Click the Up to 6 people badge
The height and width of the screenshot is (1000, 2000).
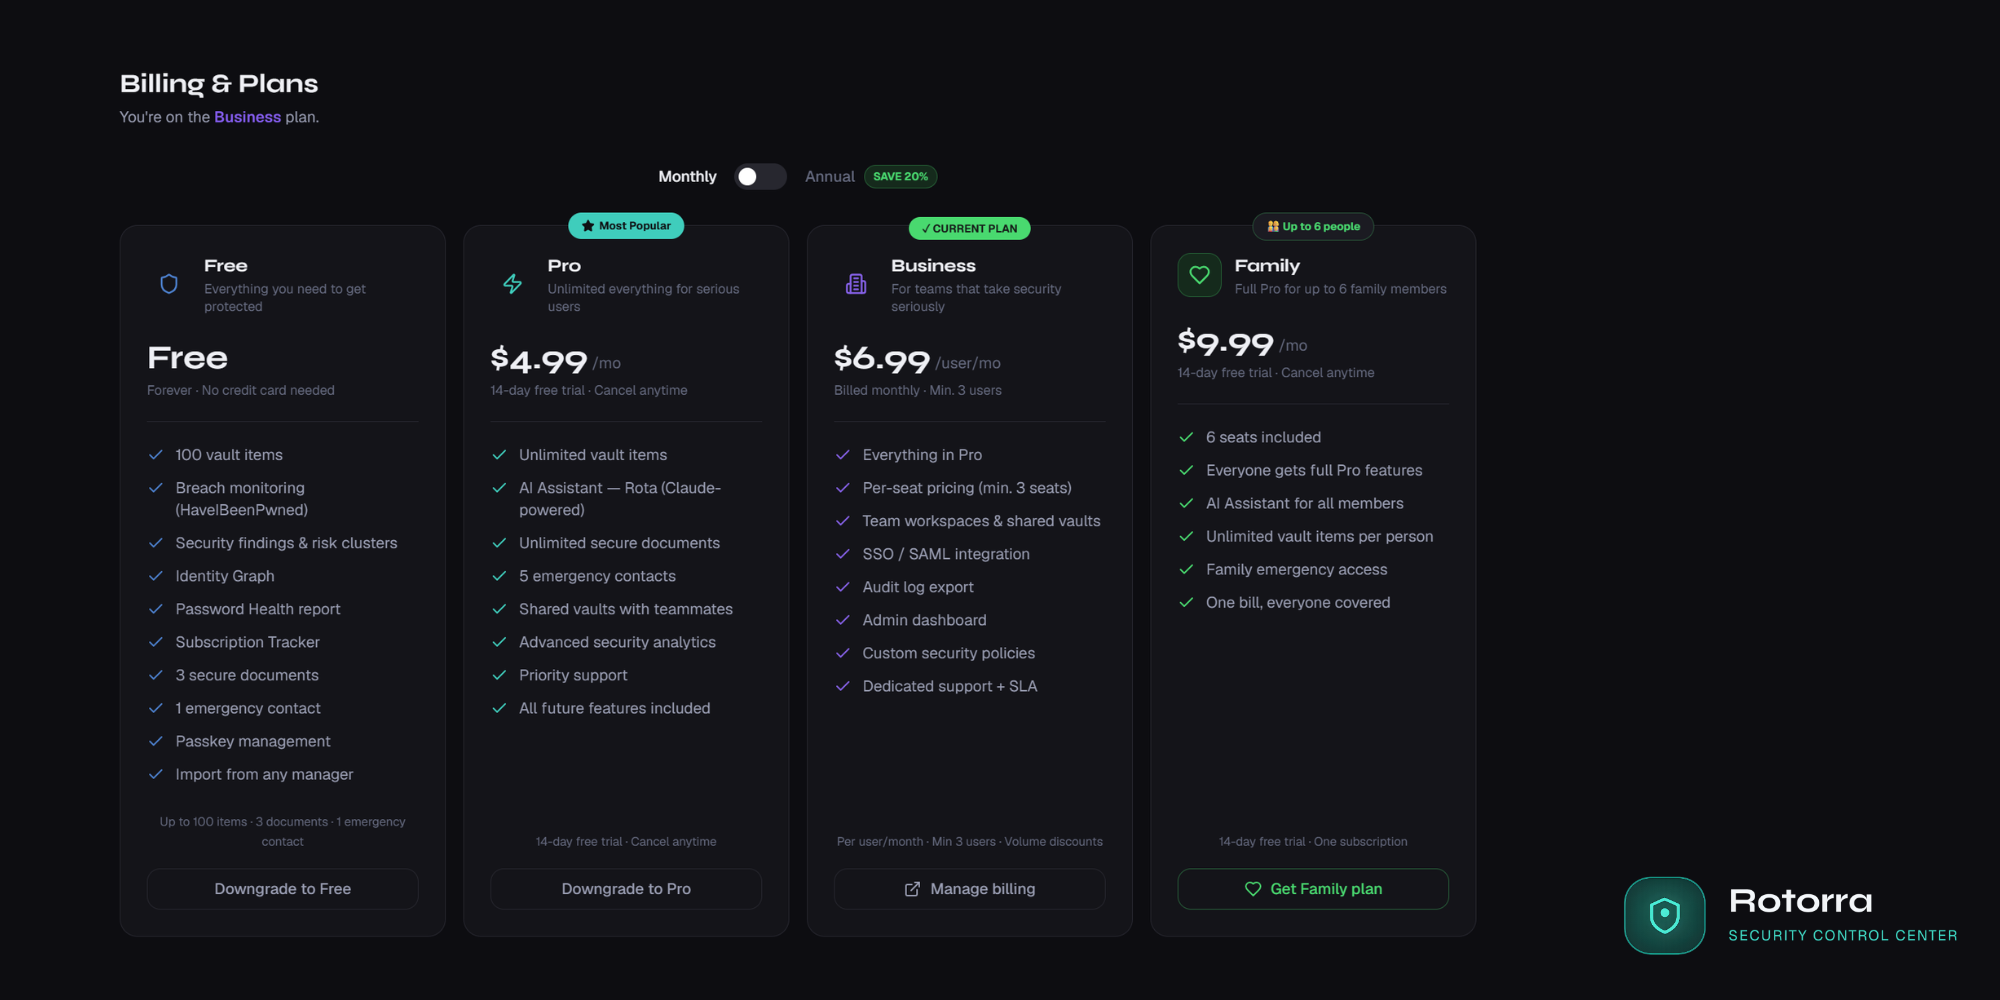1313,226
